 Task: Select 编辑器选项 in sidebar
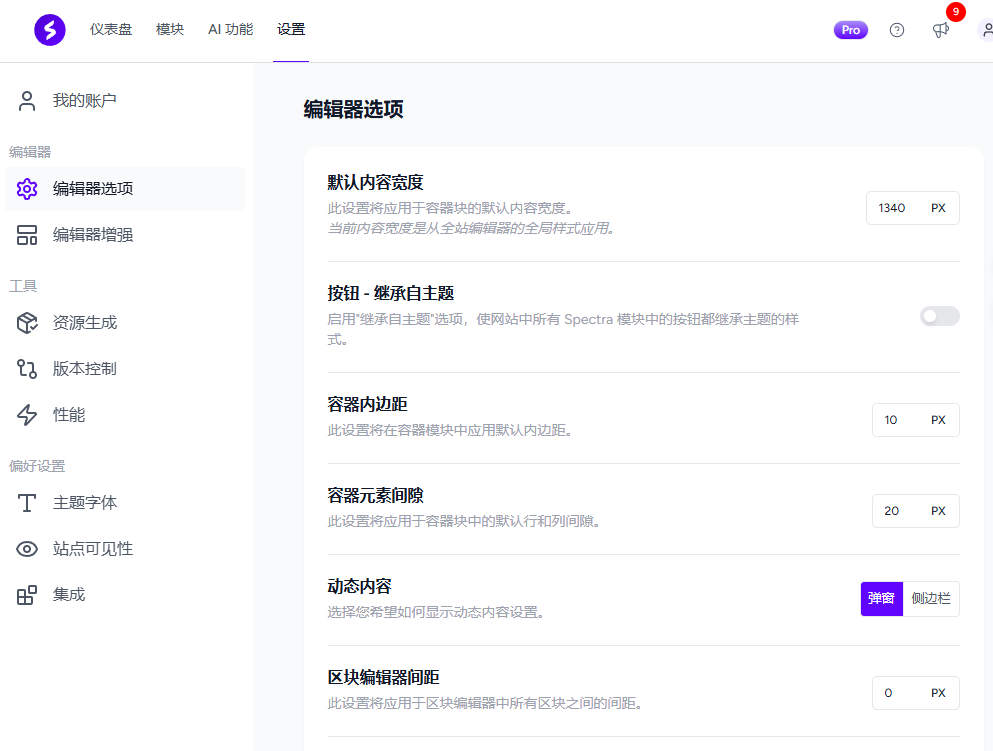pos(125,189)
